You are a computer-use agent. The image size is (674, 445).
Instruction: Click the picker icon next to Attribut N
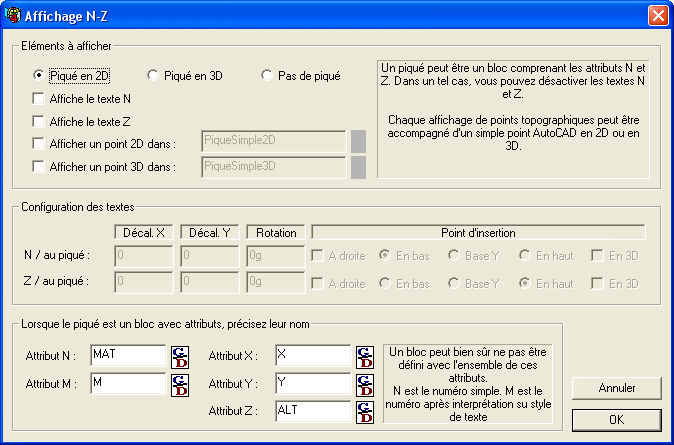180,356
